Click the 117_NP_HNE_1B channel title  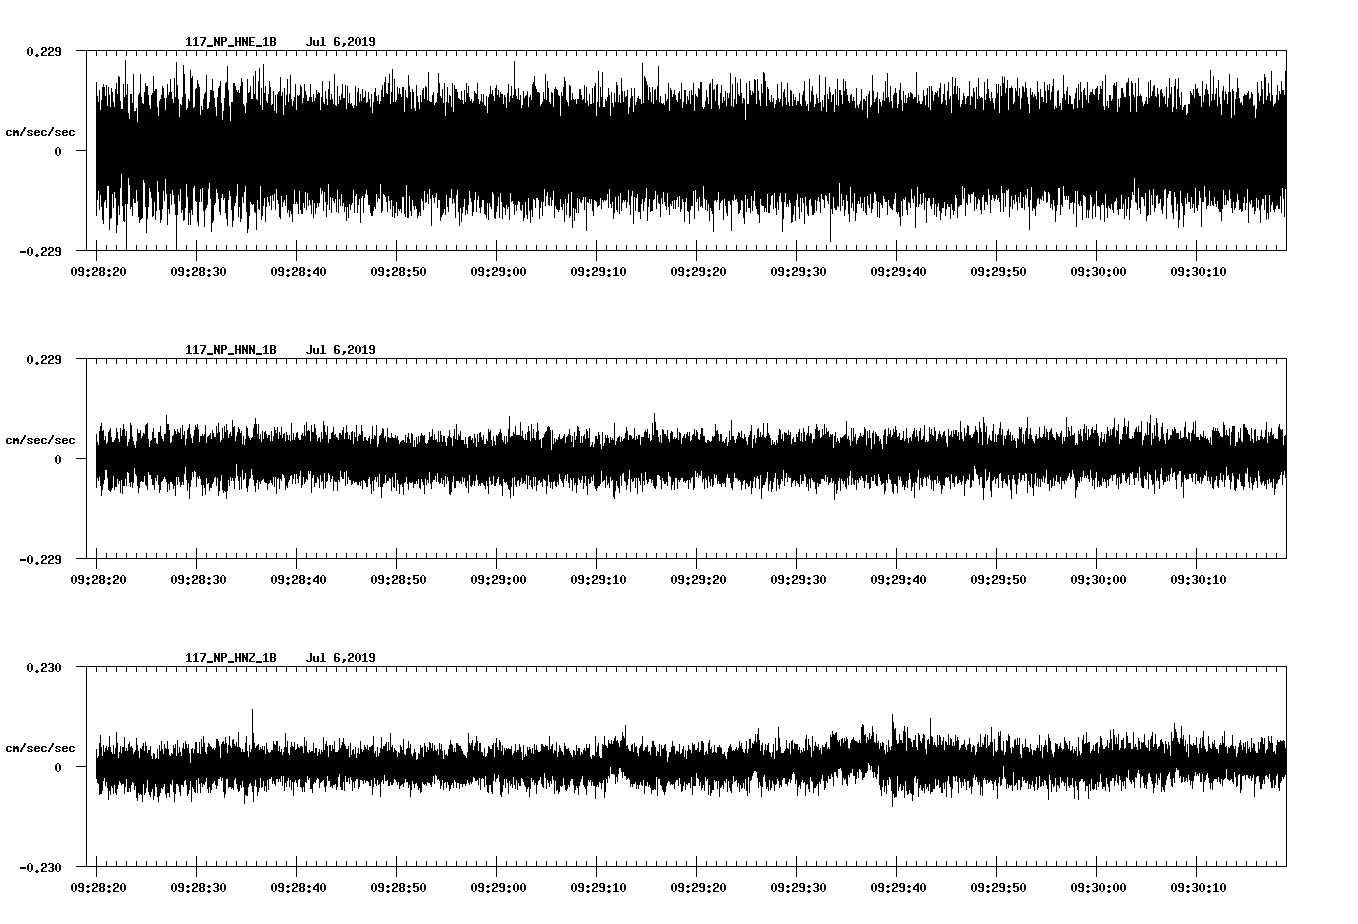point(230,42)
